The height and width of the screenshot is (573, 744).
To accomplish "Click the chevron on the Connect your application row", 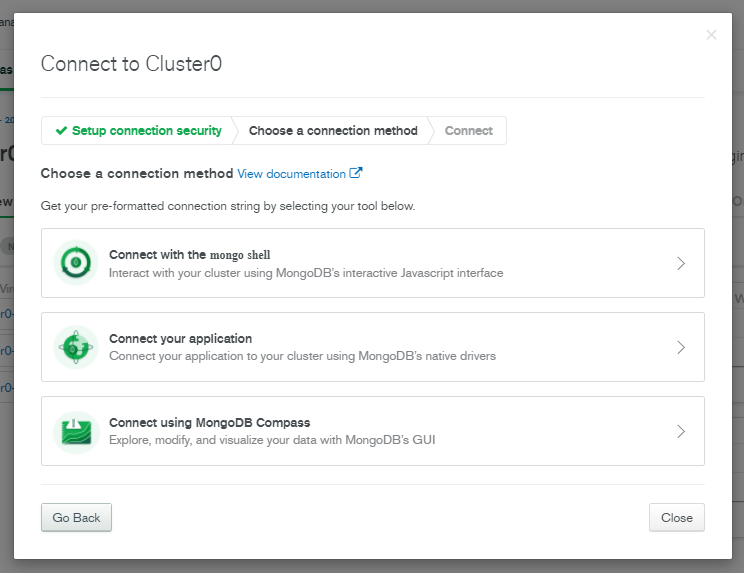I will point(681,347).
